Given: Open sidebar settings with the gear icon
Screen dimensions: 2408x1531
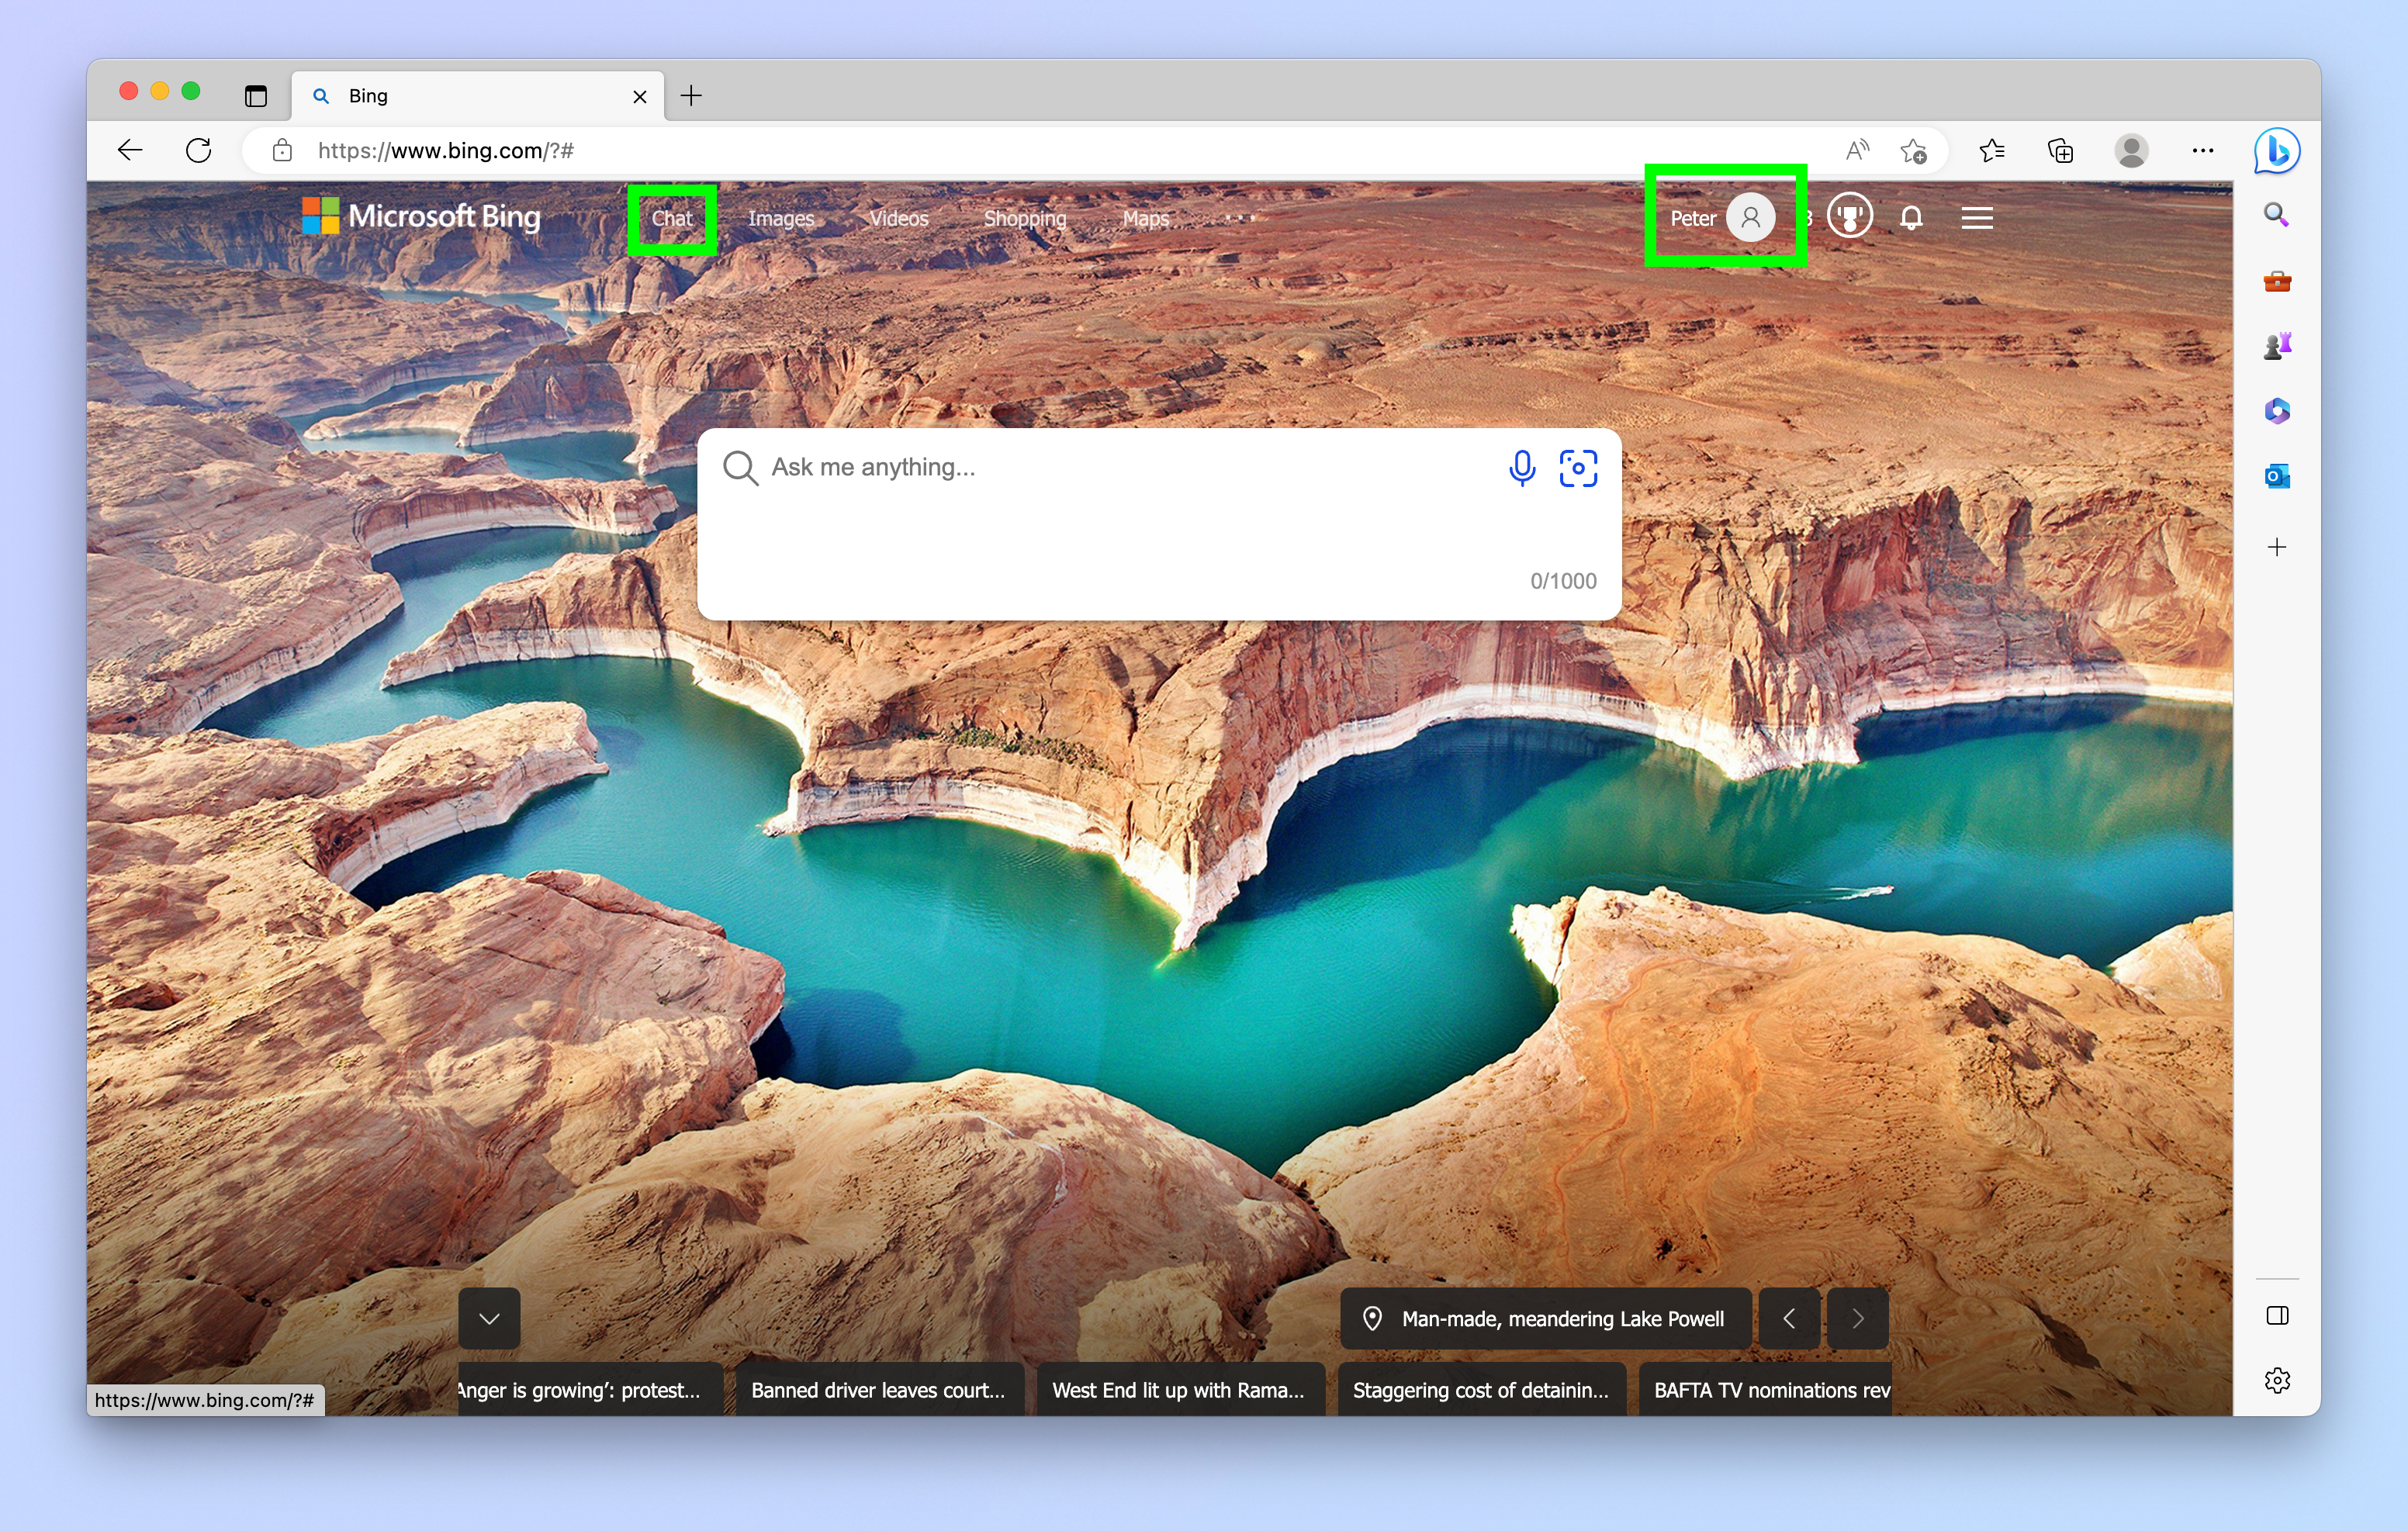Looking at the screenshot, I should 2277,1380.
